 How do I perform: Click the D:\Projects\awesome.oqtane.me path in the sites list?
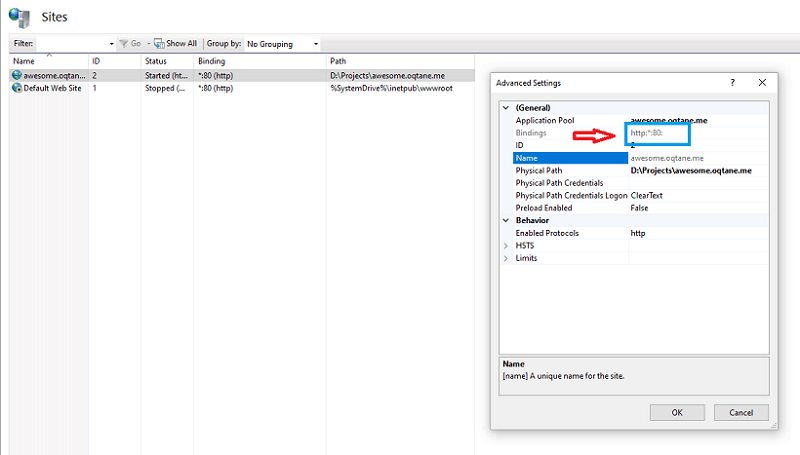coord(387,75)
